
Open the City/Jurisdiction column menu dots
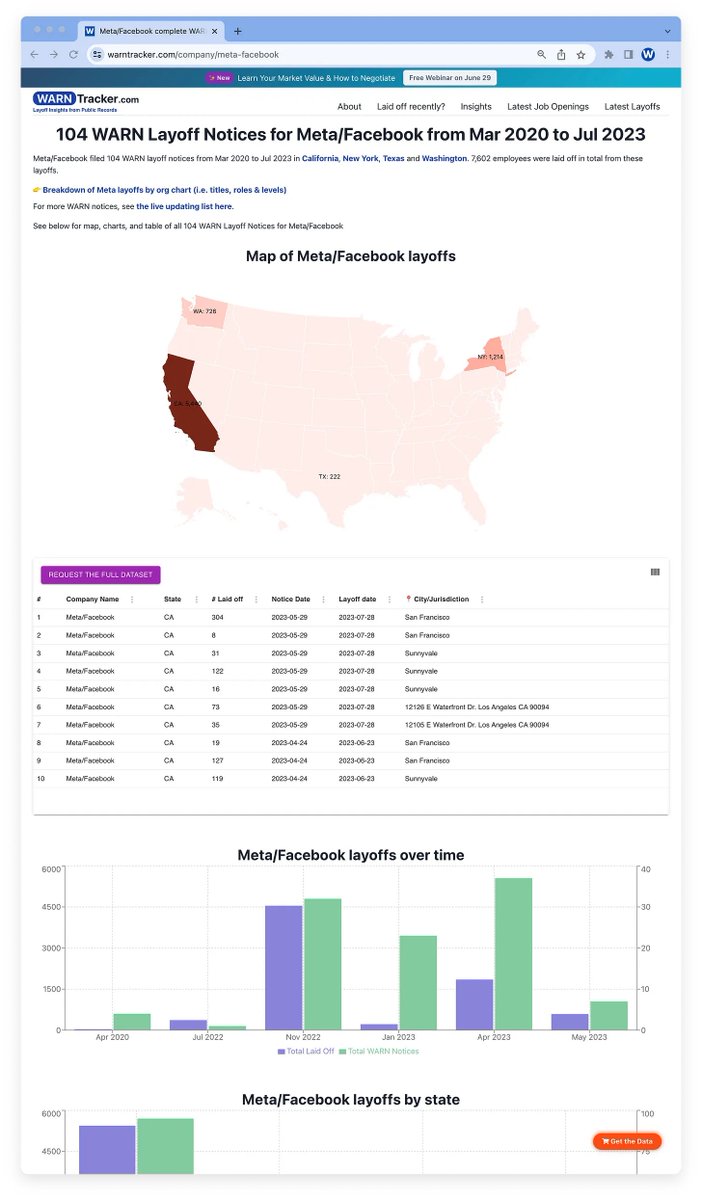pyautogui.click(x=482, y=599)
